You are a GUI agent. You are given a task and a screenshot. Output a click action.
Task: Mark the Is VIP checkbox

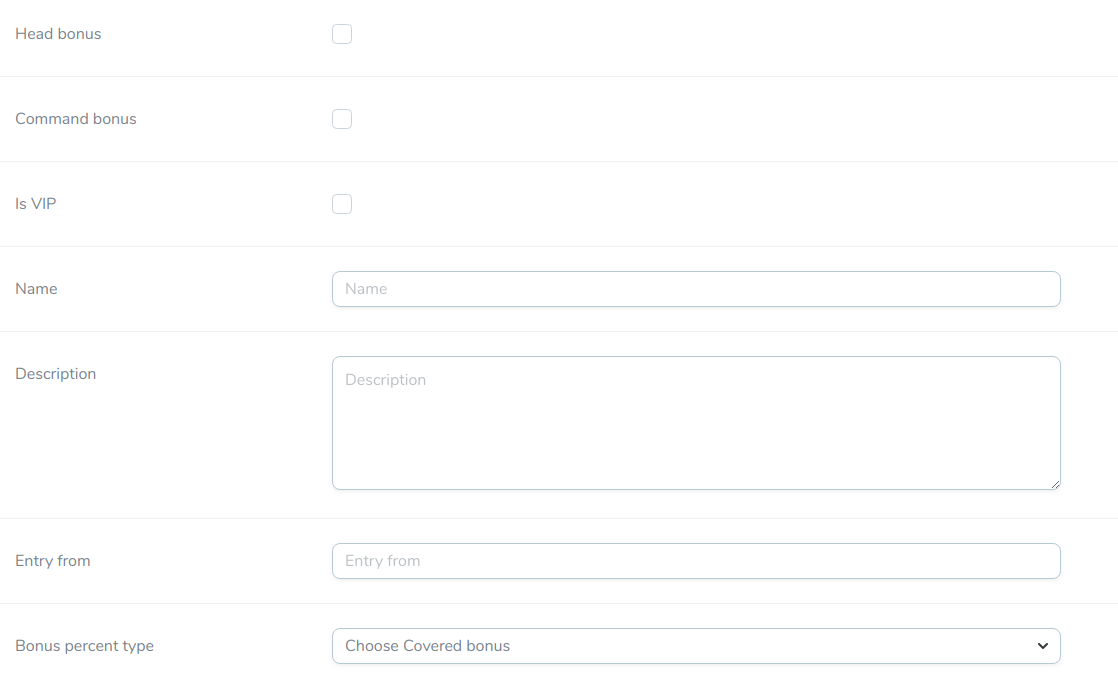click(342, 204)
